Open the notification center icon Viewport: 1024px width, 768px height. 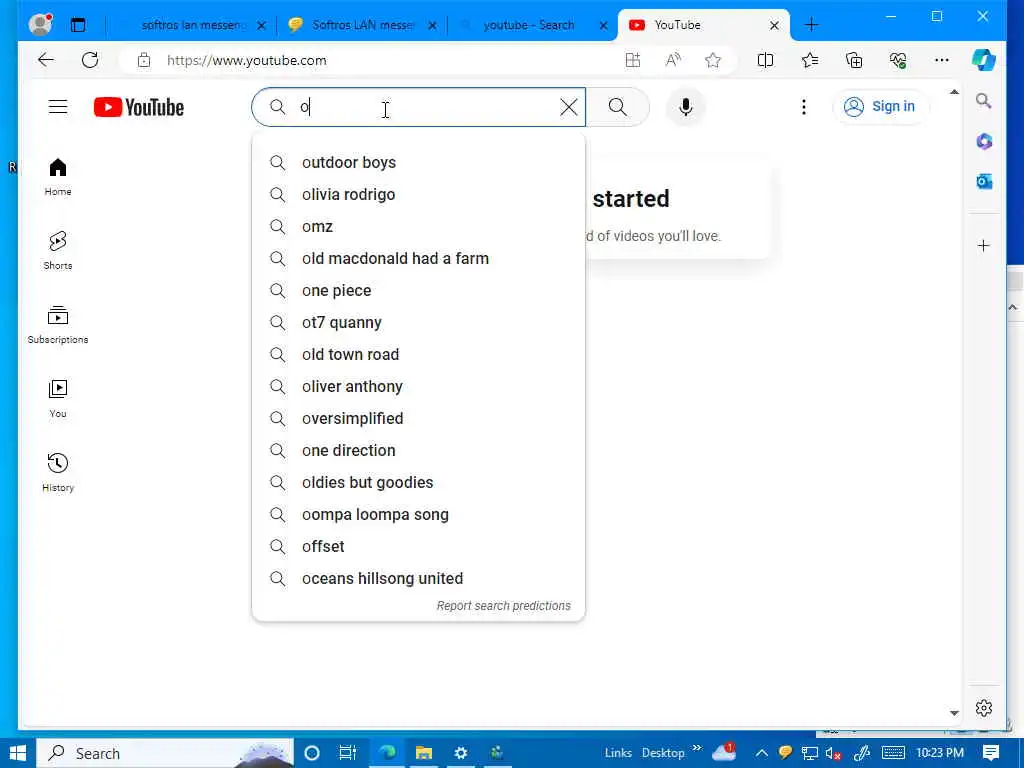point(991,754)
